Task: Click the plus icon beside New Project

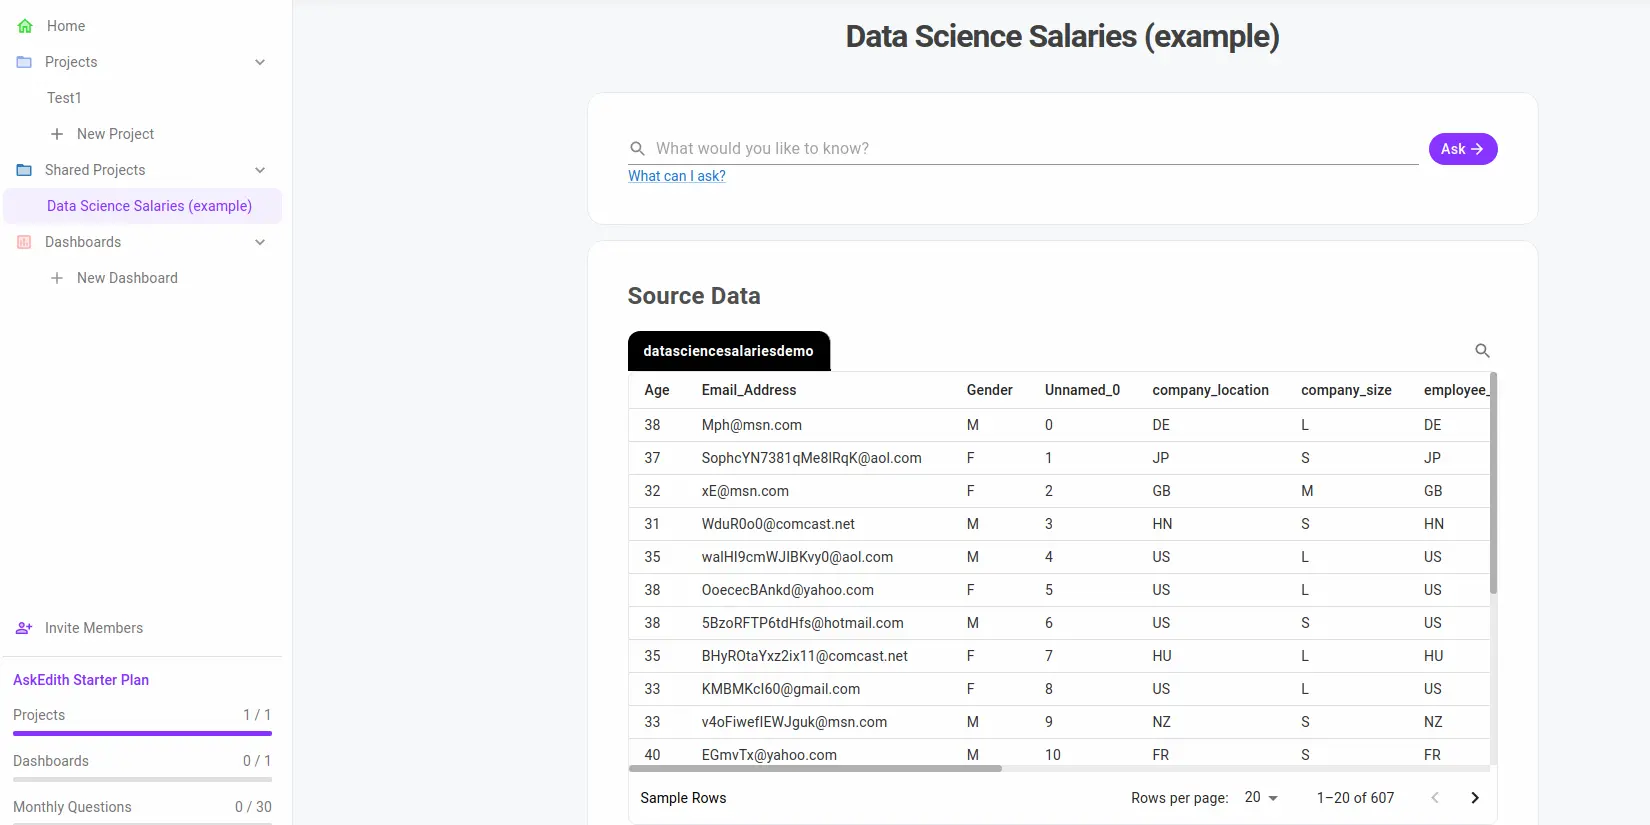Action: [57, 134]
